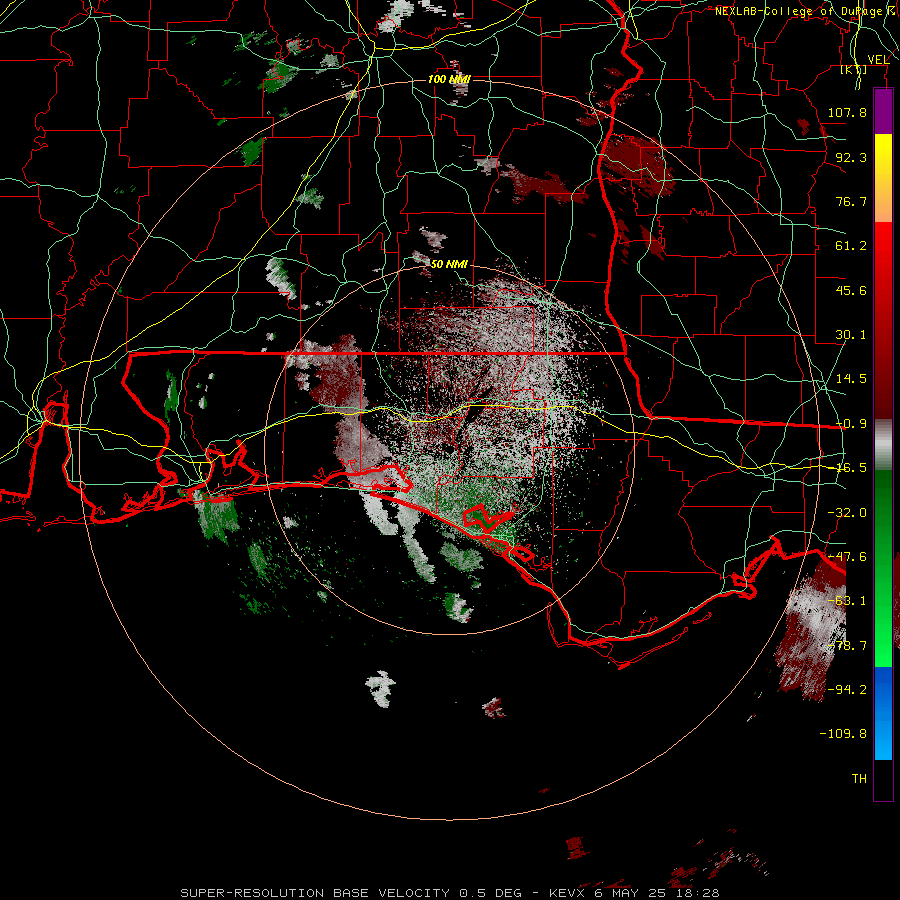Click the -32.0 velocity scale value
The height and width of the screenshot is (900, 900).
847,513
